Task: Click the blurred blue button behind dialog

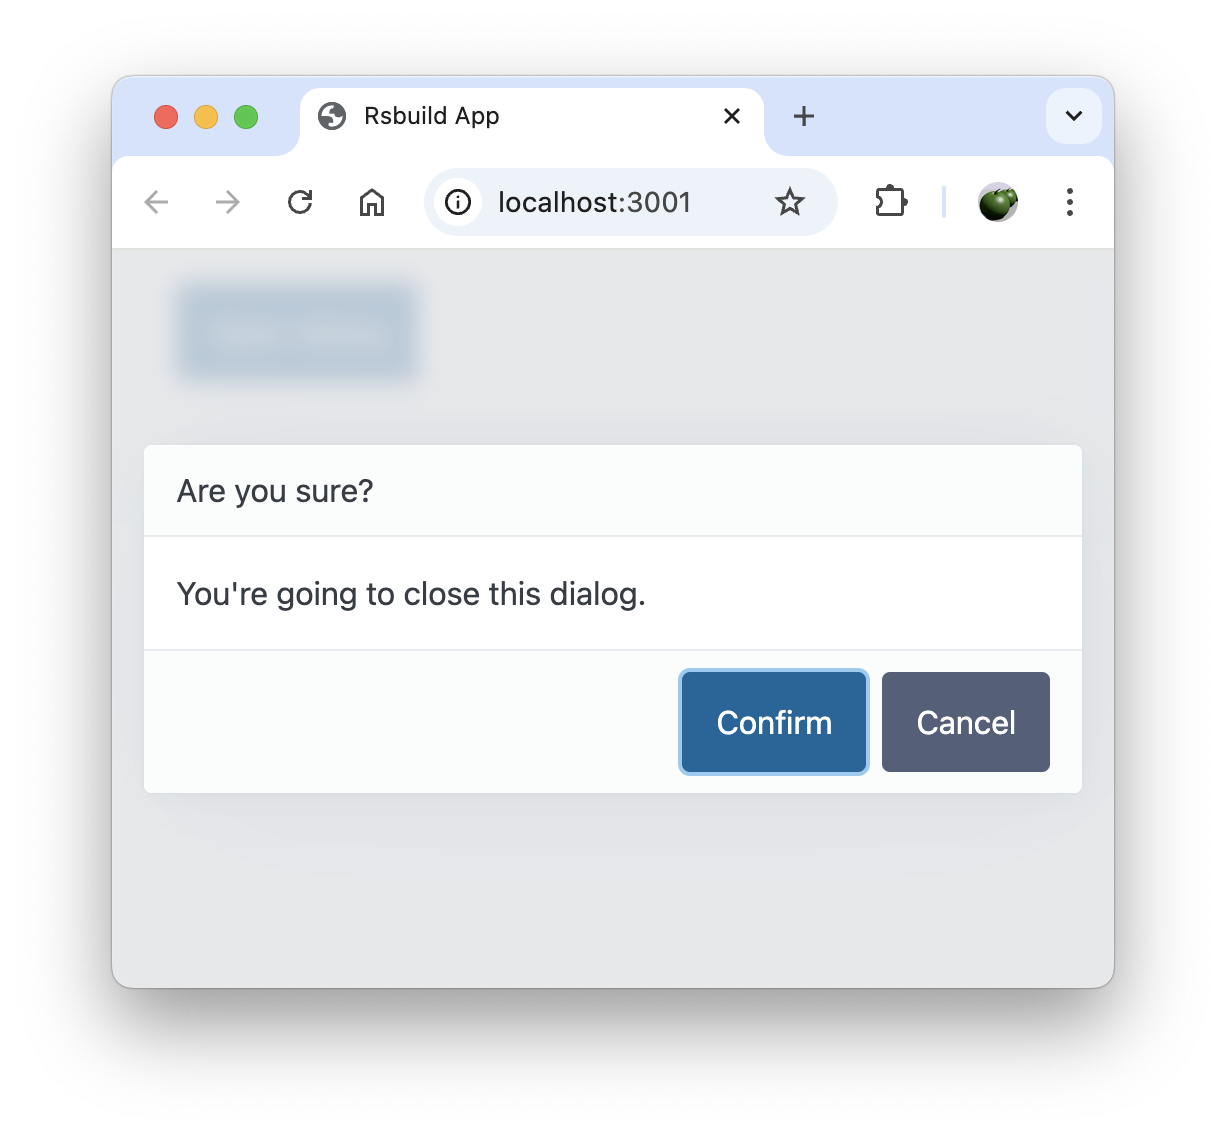Action: point(297,333)
